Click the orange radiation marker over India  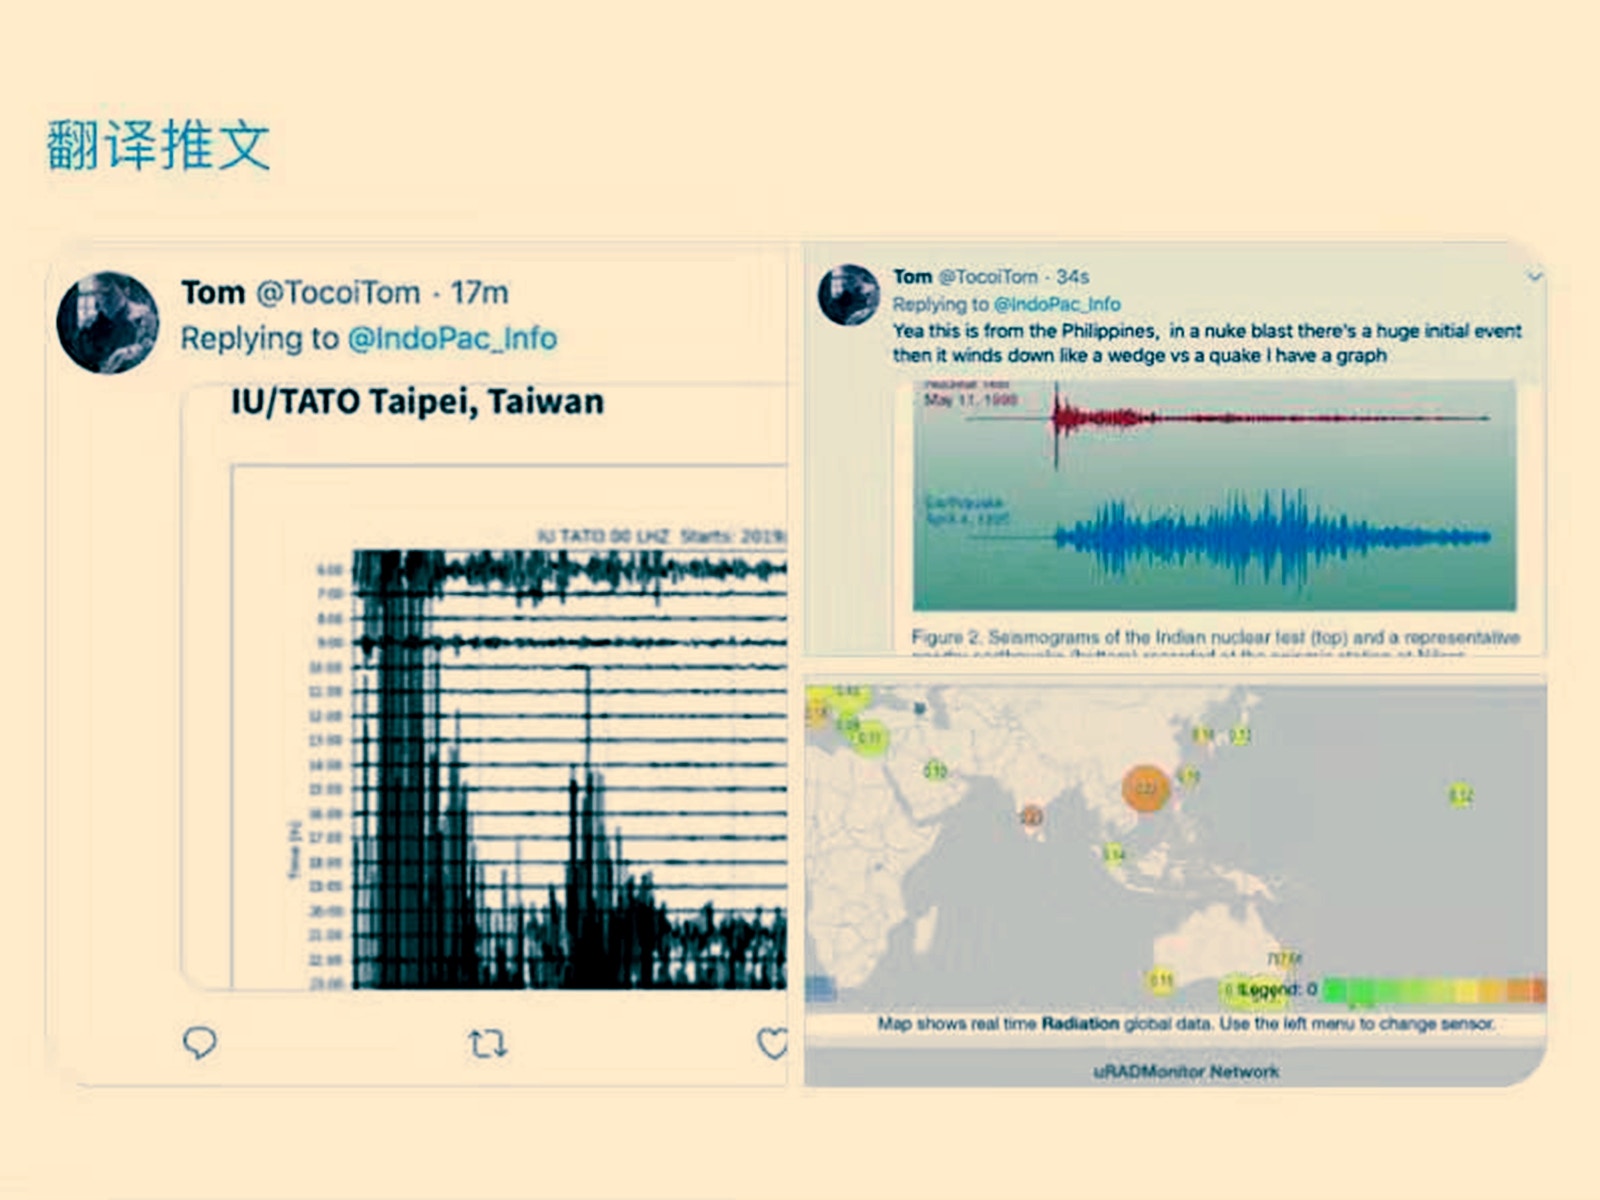(1031, 817)
